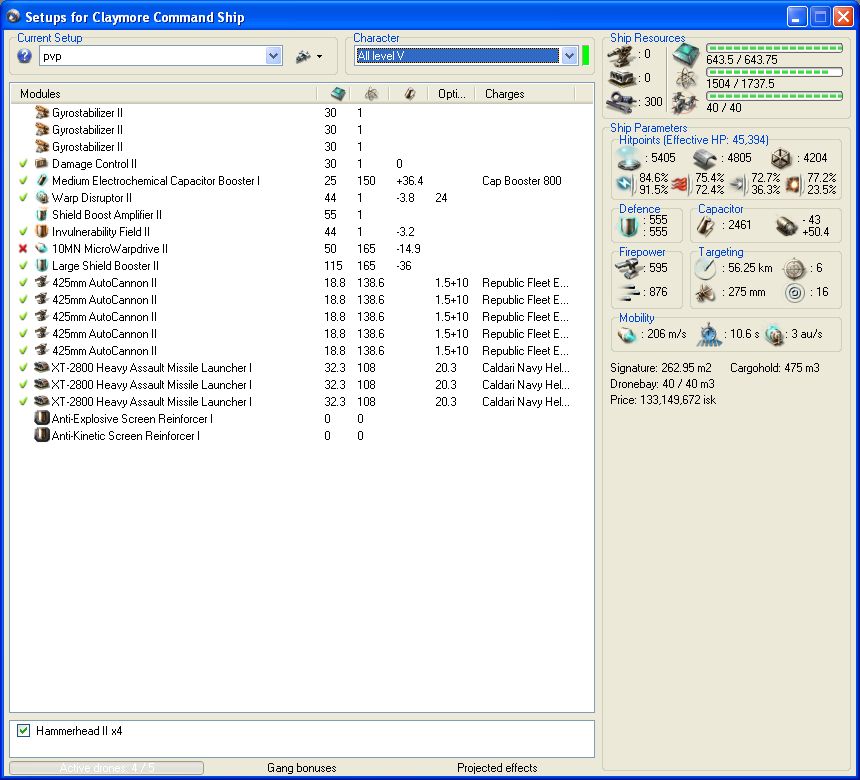The width and height of the screenshot is (860, 780).
Task: Select the 10MN MicroWarpdrive II icon
Action: tap(42, 248)
